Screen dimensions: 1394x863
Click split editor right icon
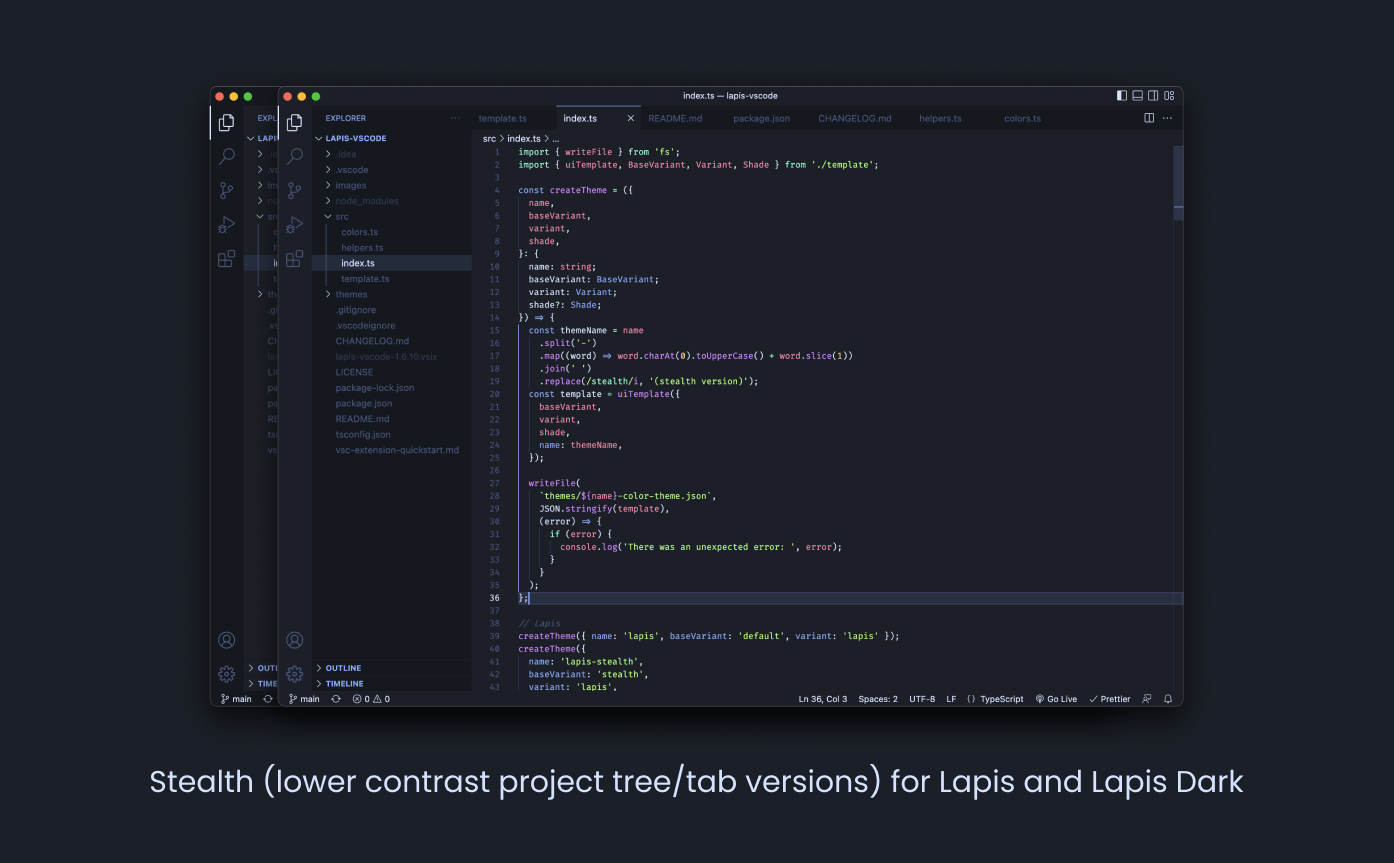pyautogui.click(x=1149, y=118)
